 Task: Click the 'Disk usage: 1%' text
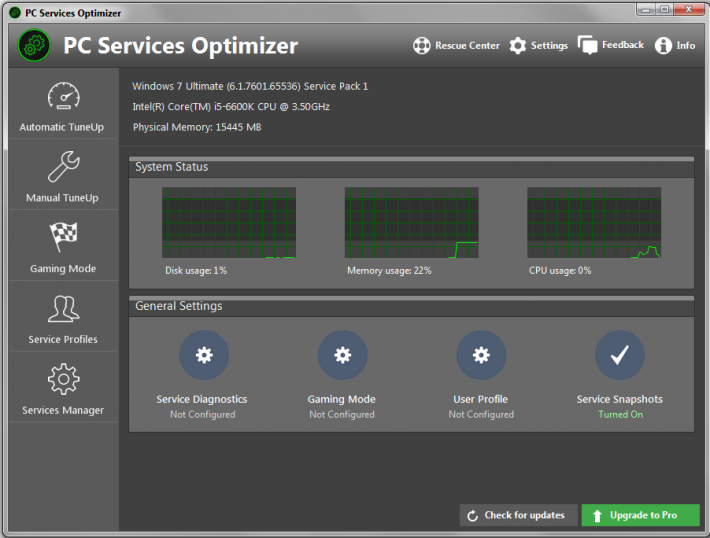(196, 271)
